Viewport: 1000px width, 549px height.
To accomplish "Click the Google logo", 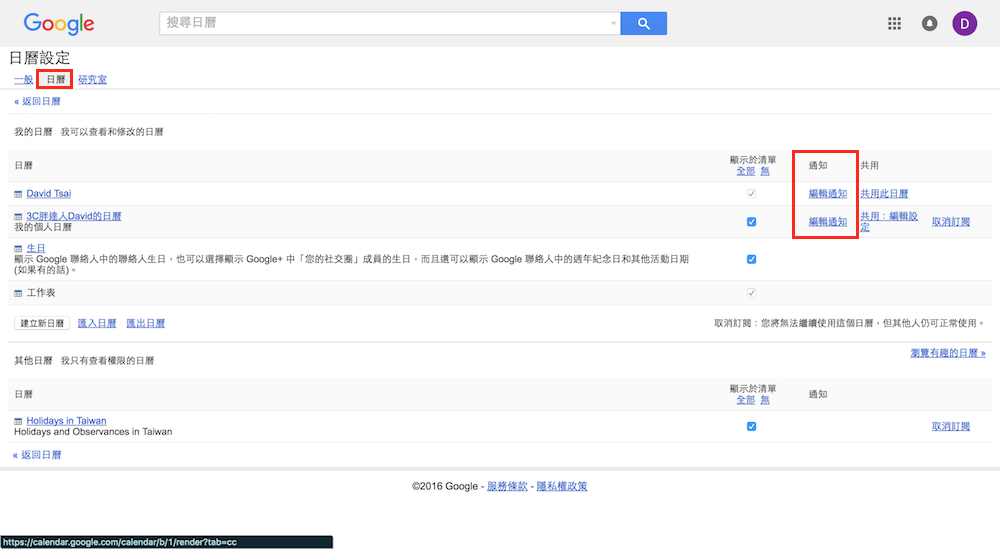I will point(59,24).
